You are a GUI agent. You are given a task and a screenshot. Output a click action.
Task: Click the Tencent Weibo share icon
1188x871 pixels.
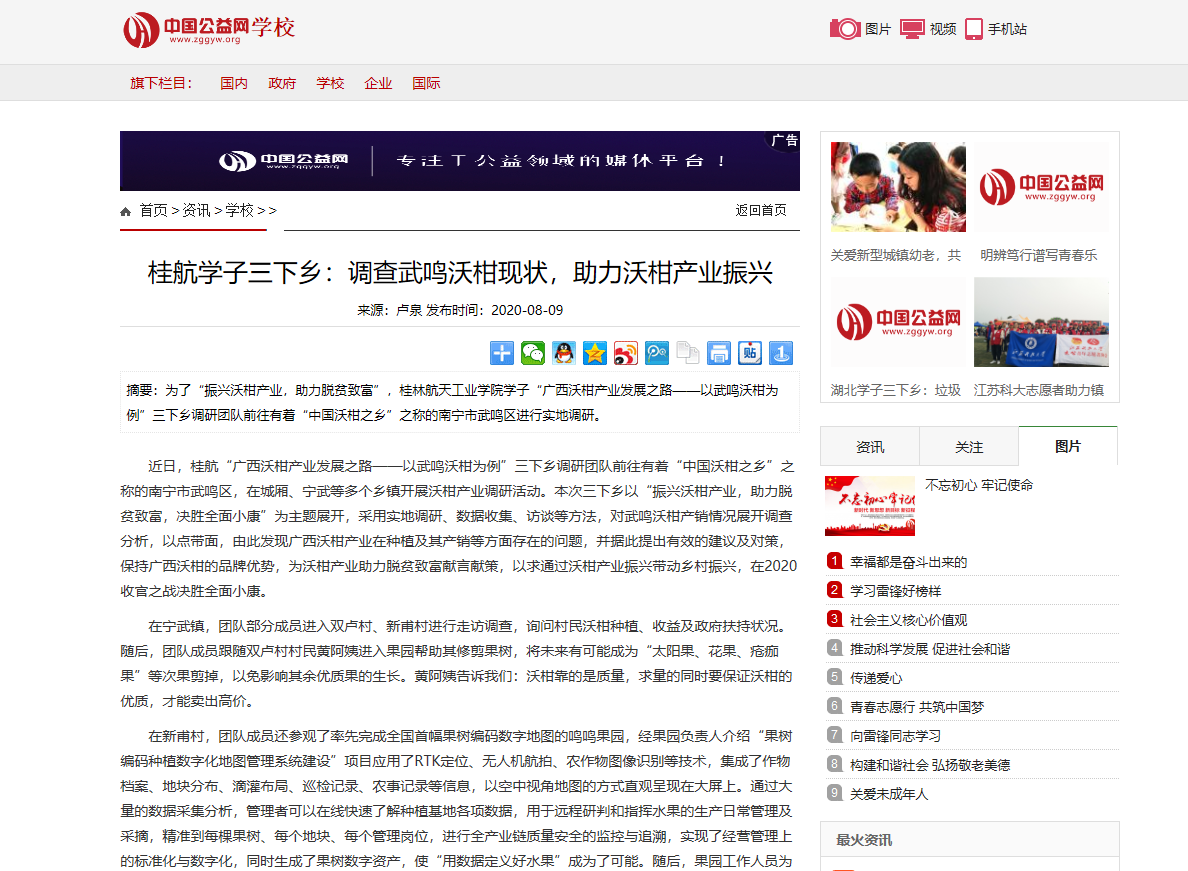click(657, 352)
